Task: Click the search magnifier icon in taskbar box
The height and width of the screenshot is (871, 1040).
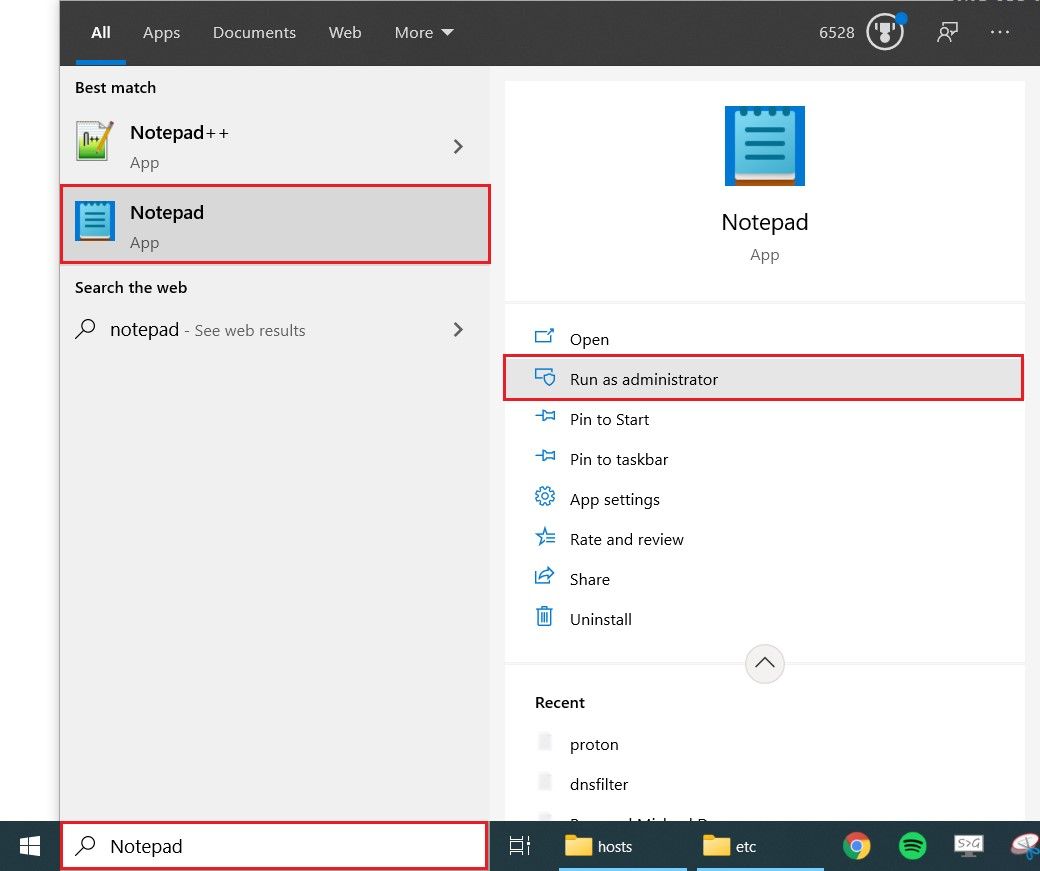Action: (x=86, y=845)
